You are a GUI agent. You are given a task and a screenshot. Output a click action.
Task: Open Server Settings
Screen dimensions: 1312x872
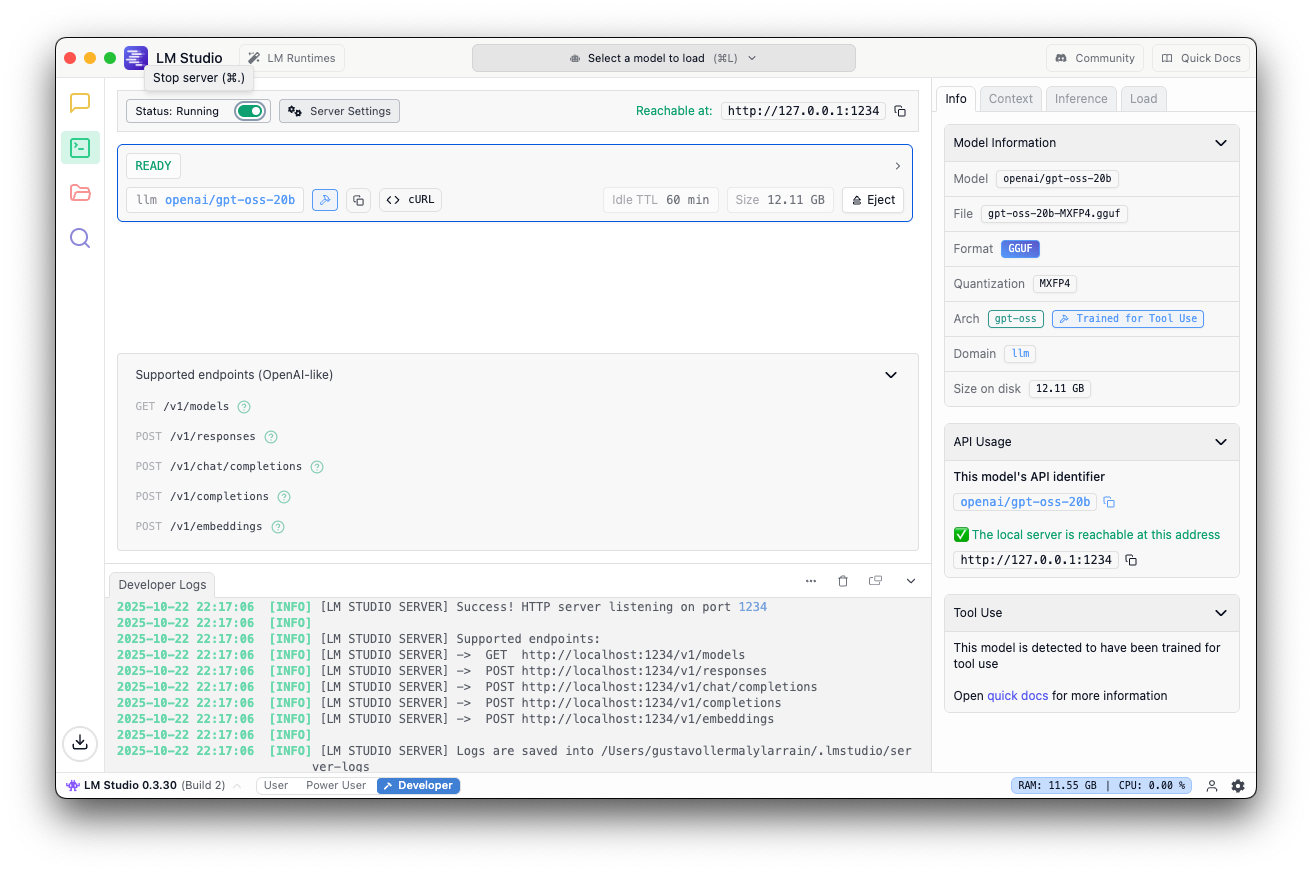click(x=339, y=111)
